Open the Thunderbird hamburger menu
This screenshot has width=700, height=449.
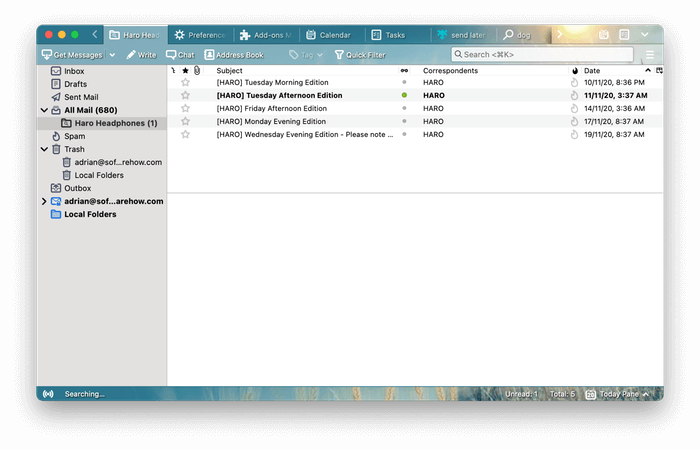(650, 55)
